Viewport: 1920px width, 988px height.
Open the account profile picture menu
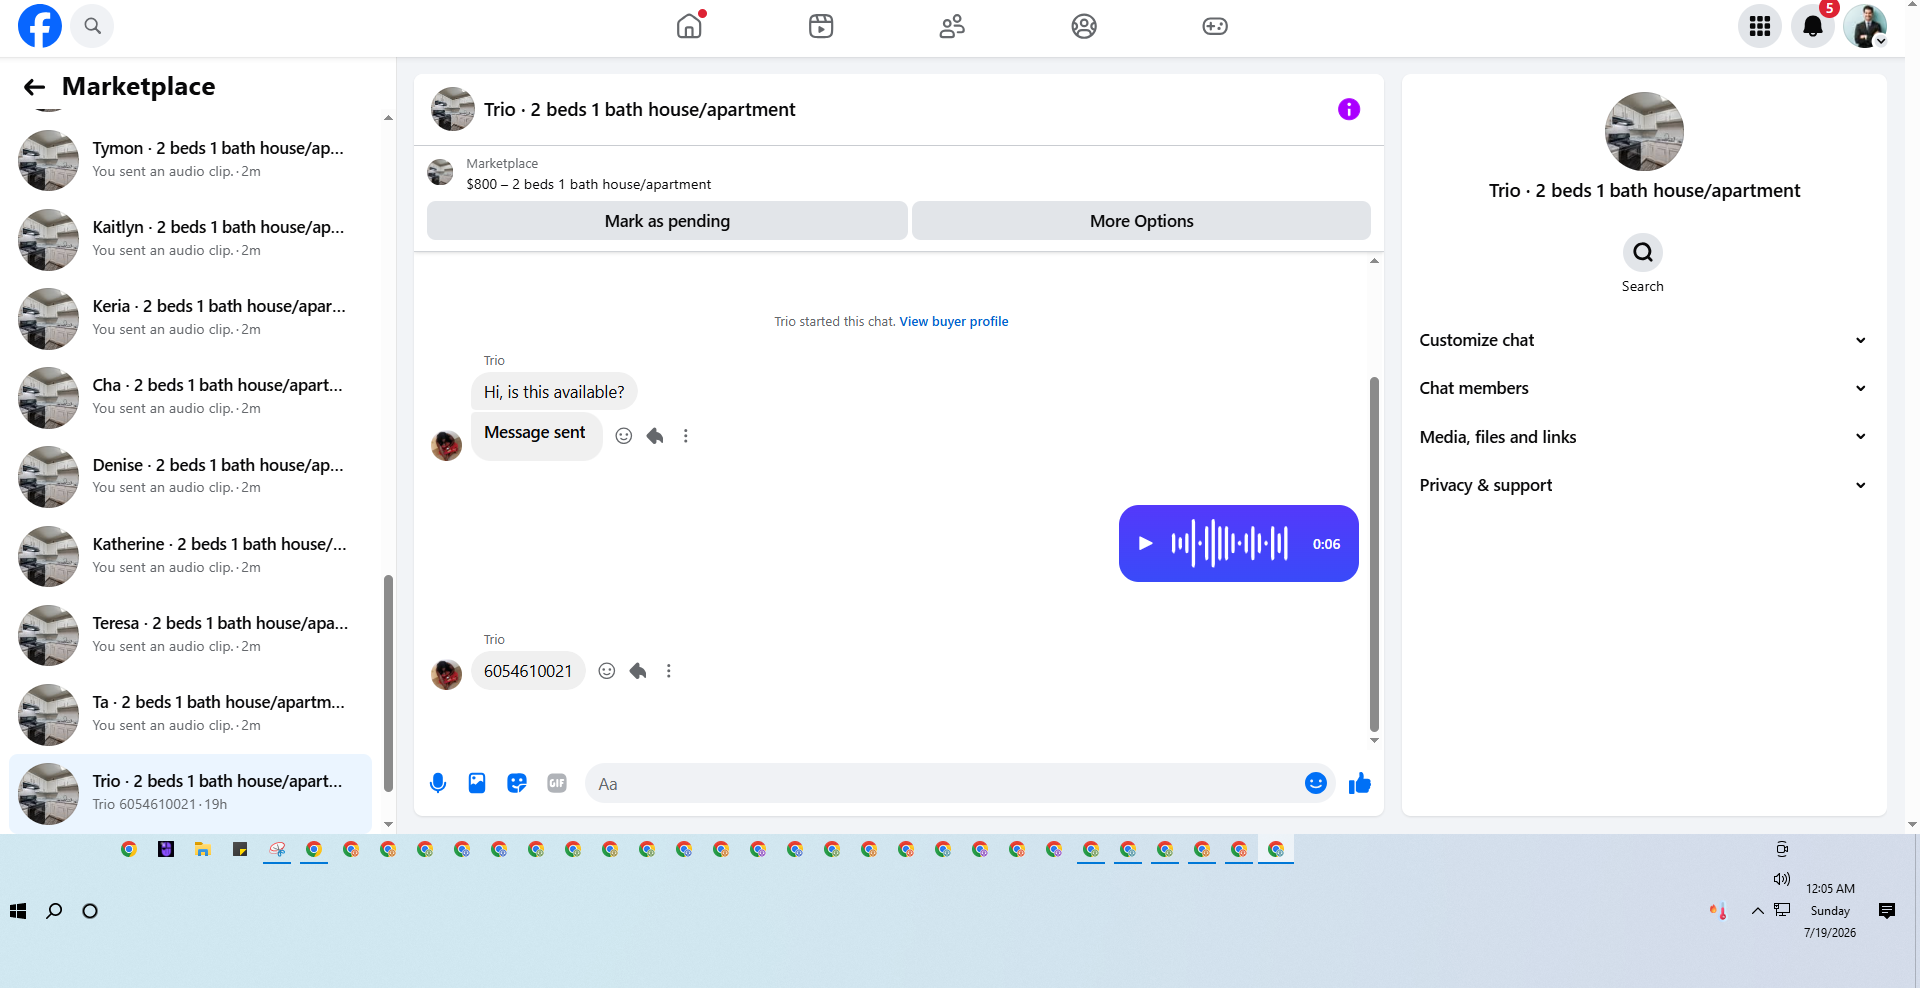pyautogui.click(x=1865, y=26)
